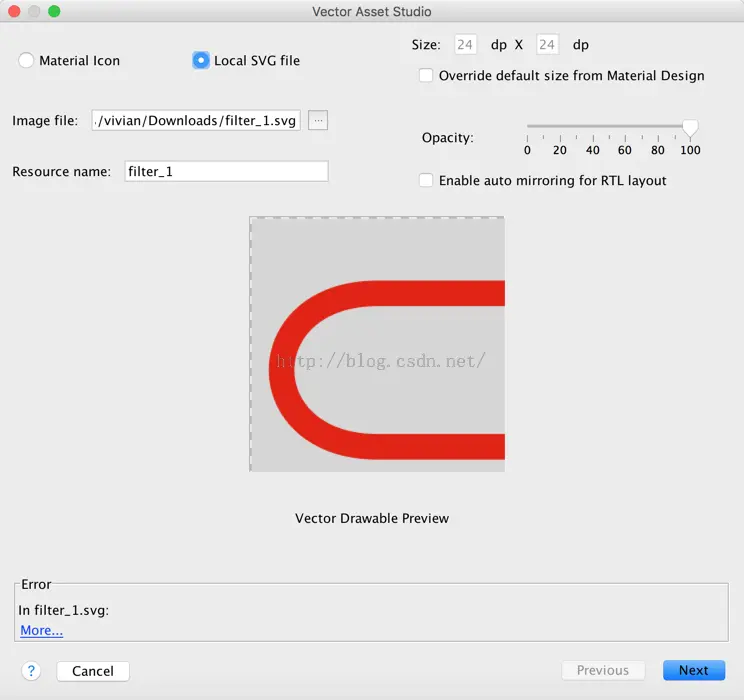Enable auto mirroring for RTL layout
Image resolution: width=744 pixels, height=700 pixels.
426,180
